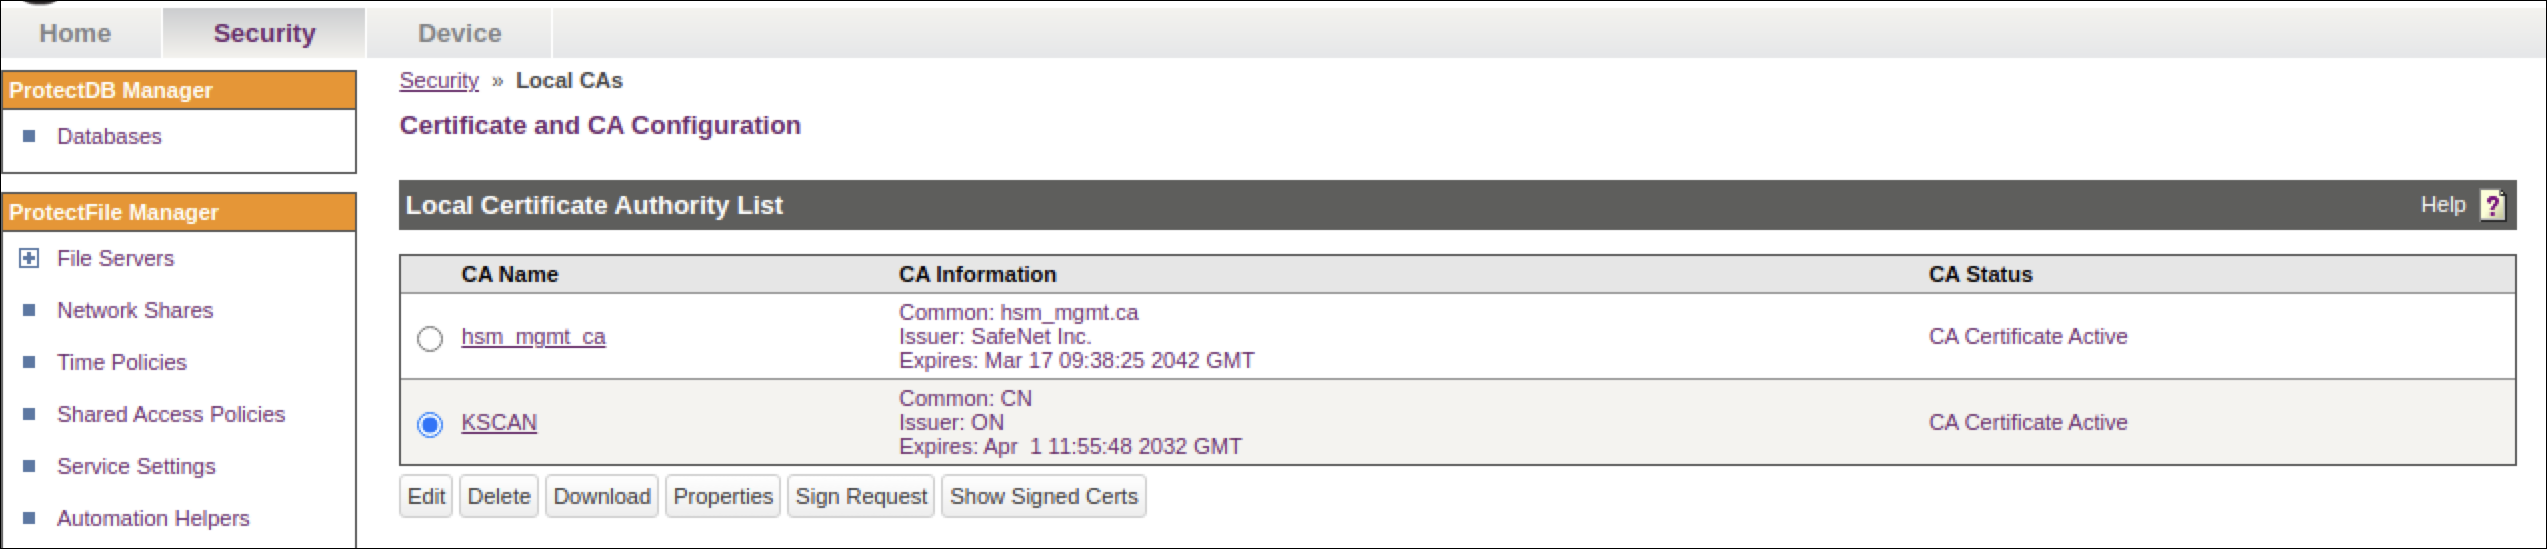The height and width of the screenshot is (549, 2547).
Task: Navigate to Shared Access Policies
Action: (x=171, y=414)
